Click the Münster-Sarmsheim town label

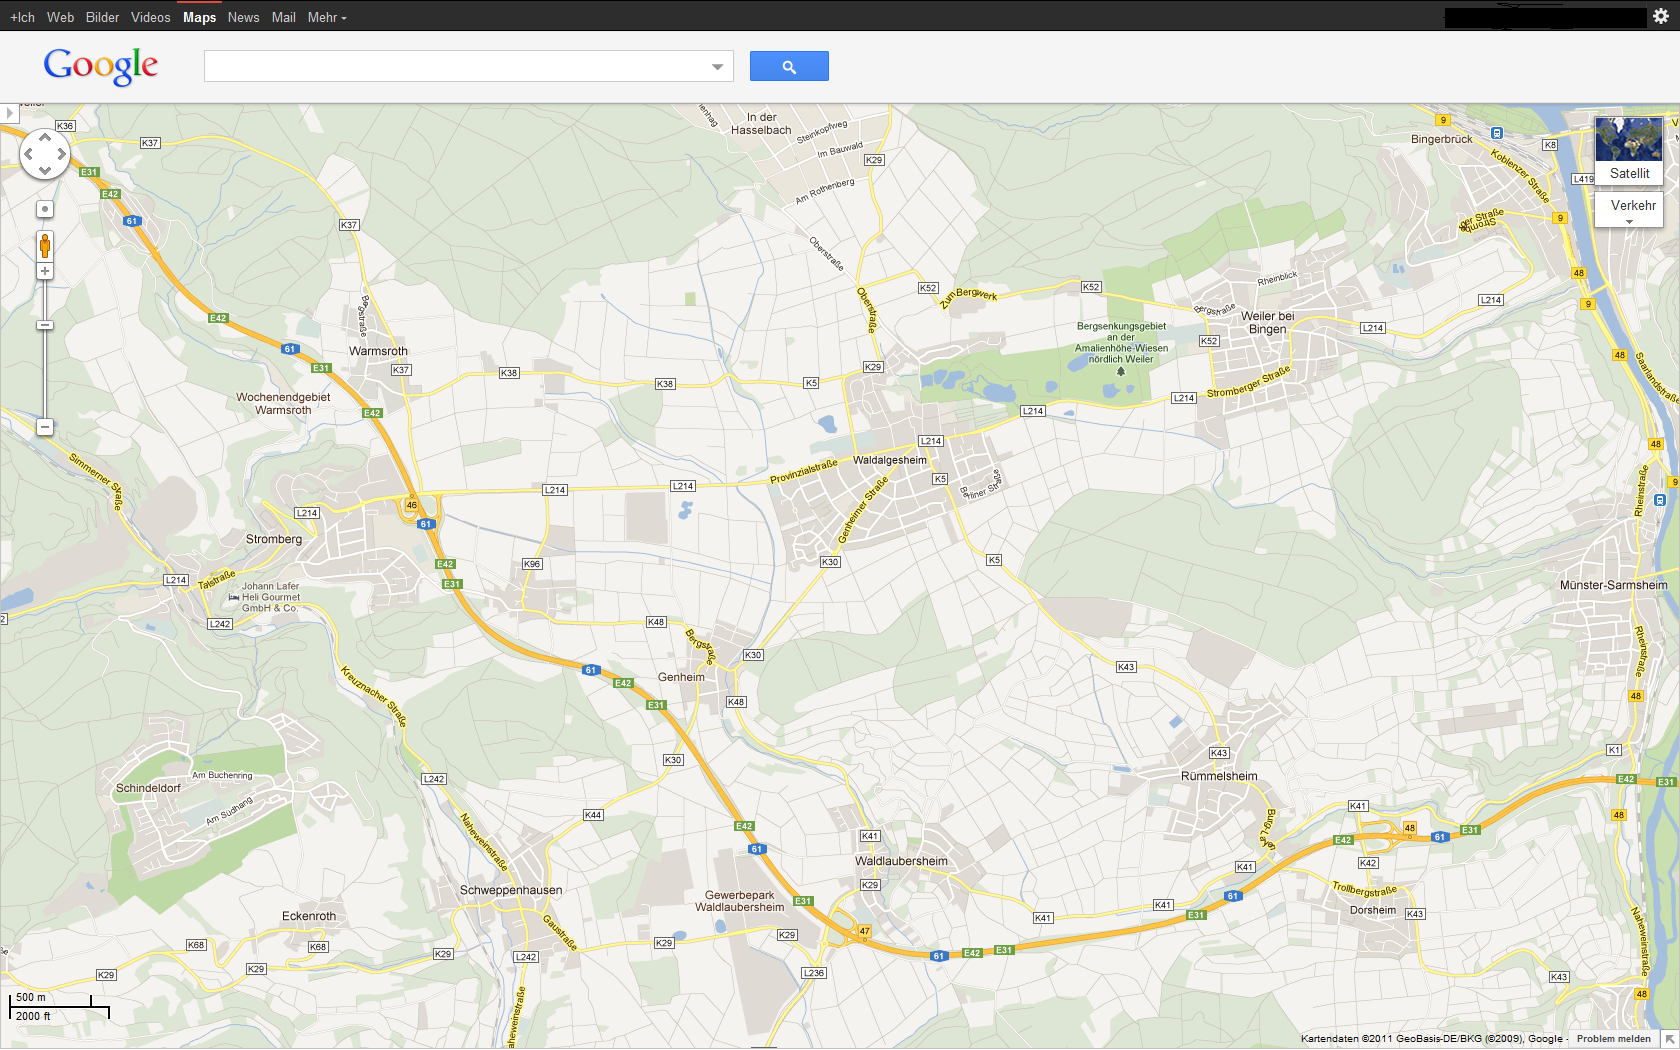coord(1613,585)
